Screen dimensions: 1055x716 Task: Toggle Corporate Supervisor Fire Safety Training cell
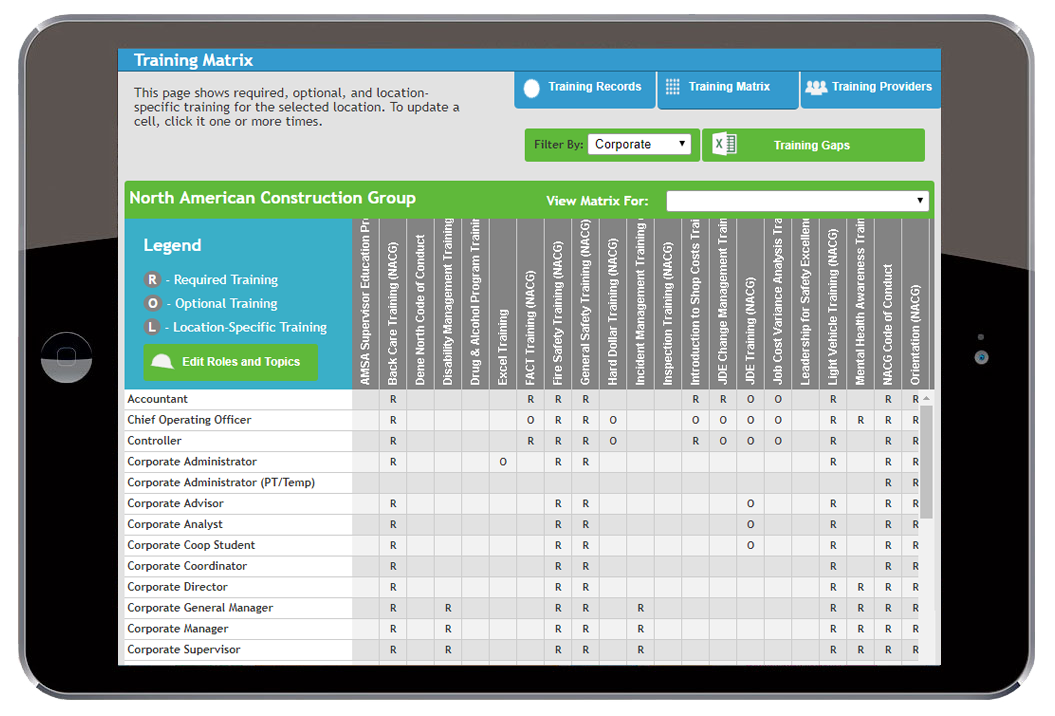[558, 649]
